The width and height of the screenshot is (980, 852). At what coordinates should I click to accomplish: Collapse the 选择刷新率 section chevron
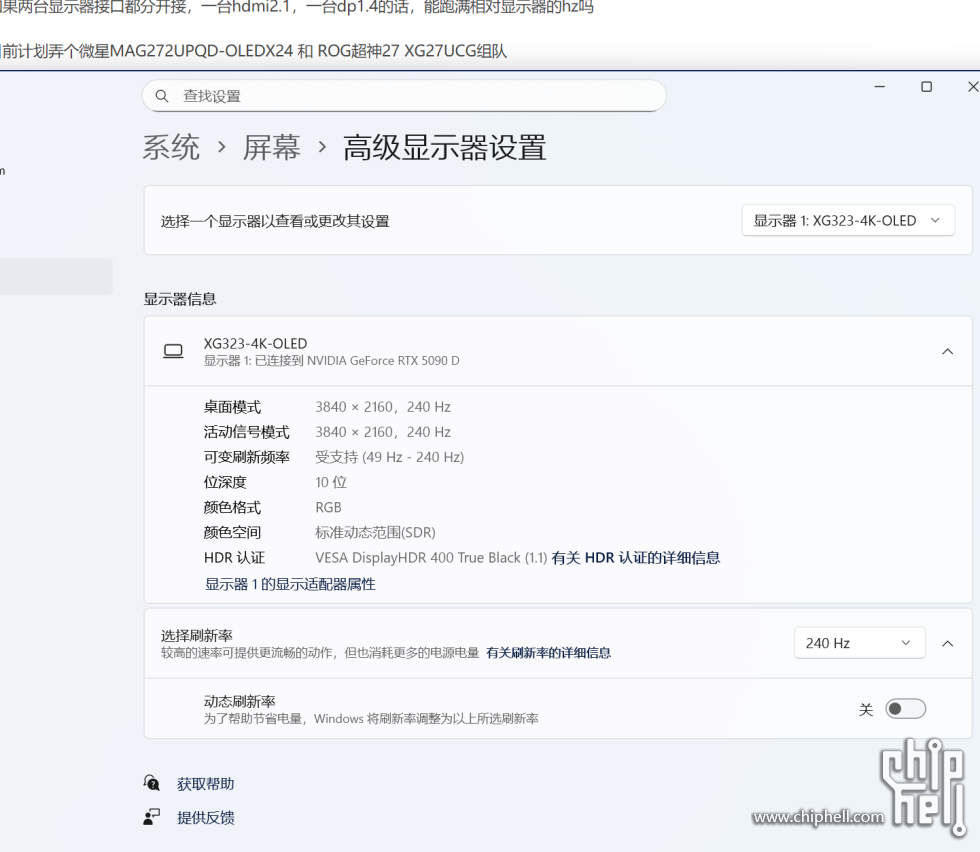[x=948, y=642]
